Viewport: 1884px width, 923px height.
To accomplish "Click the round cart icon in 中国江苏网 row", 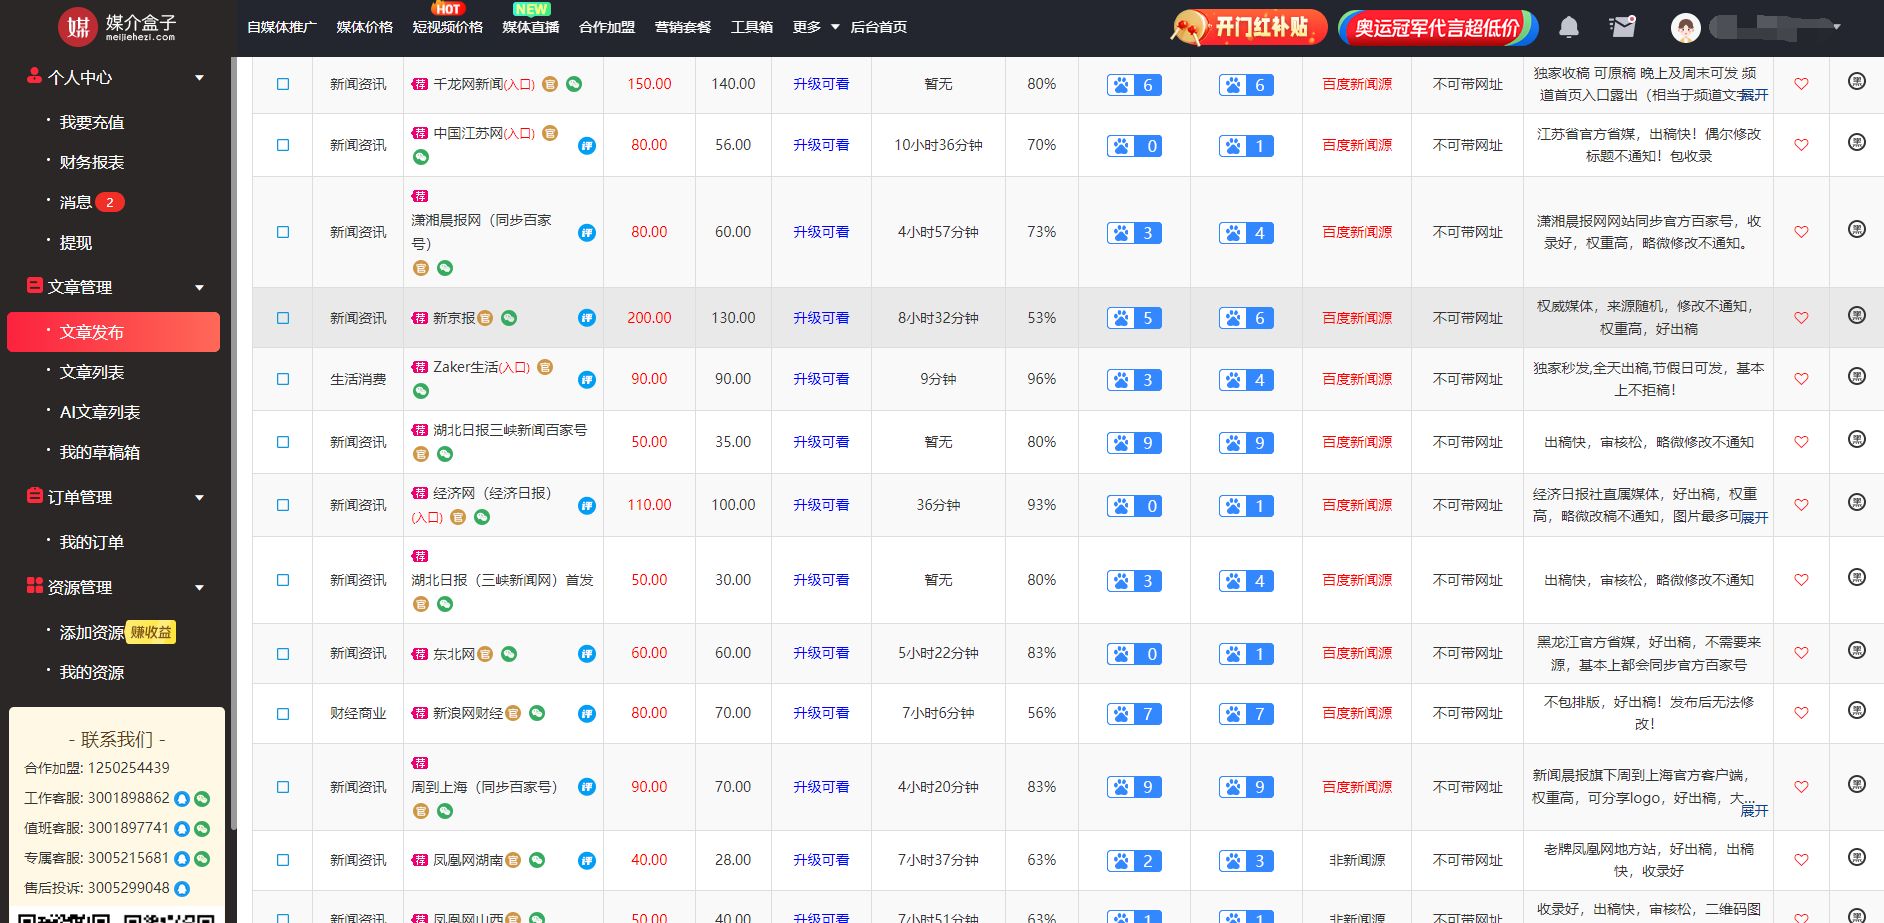I will (x=1857, y=142).
